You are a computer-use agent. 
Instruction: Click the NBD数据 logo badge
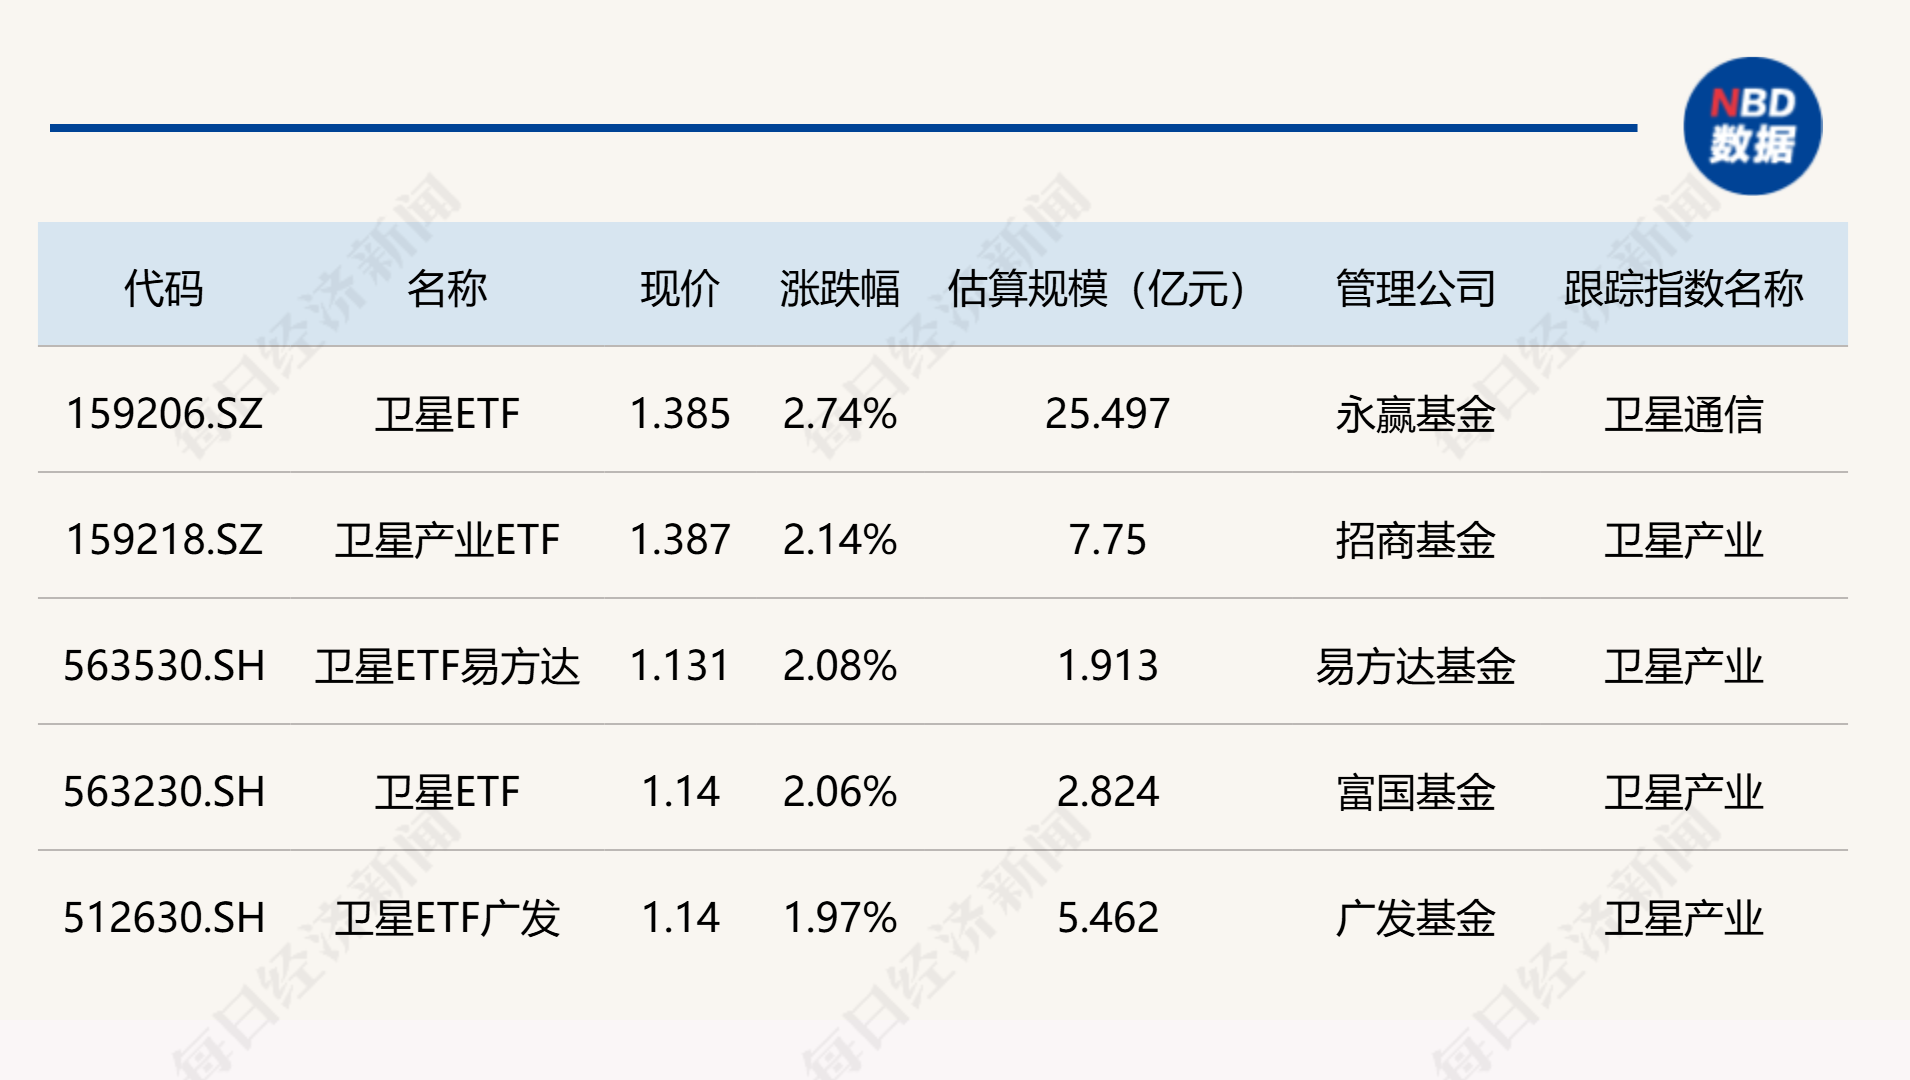pyautogui.click(x=1752, y=126)
